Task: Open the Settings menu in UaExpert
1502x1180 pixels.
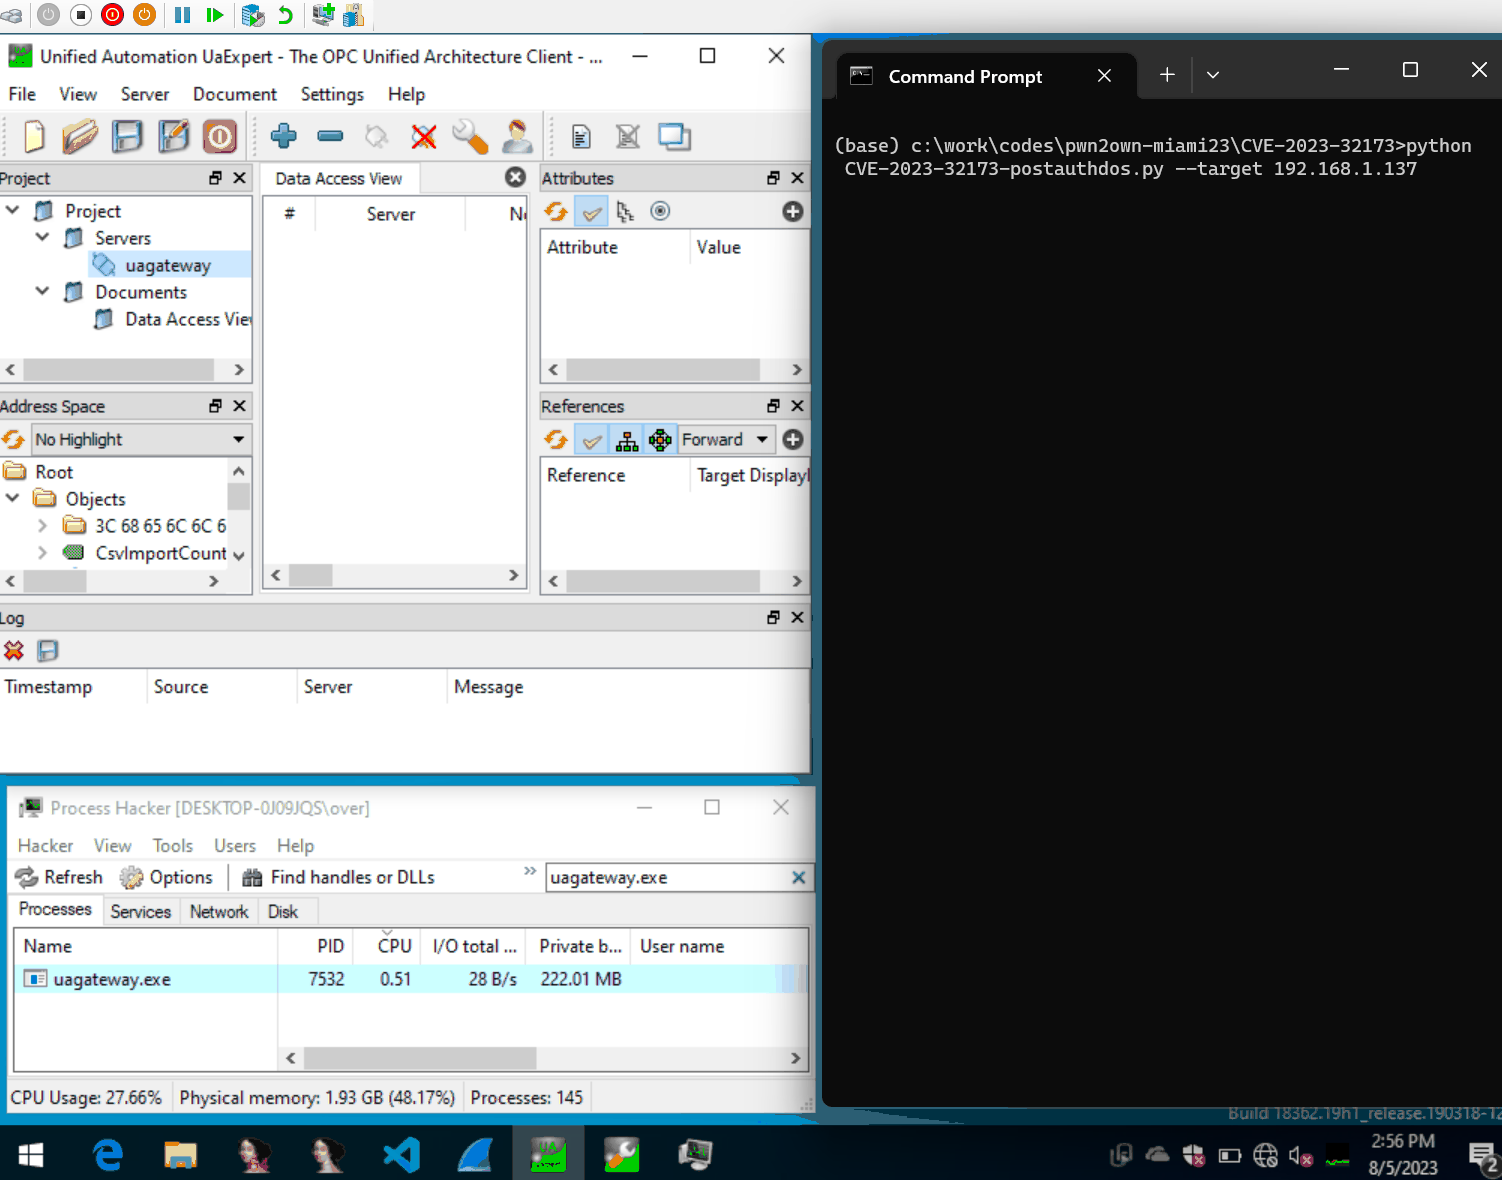Action: 332,94
